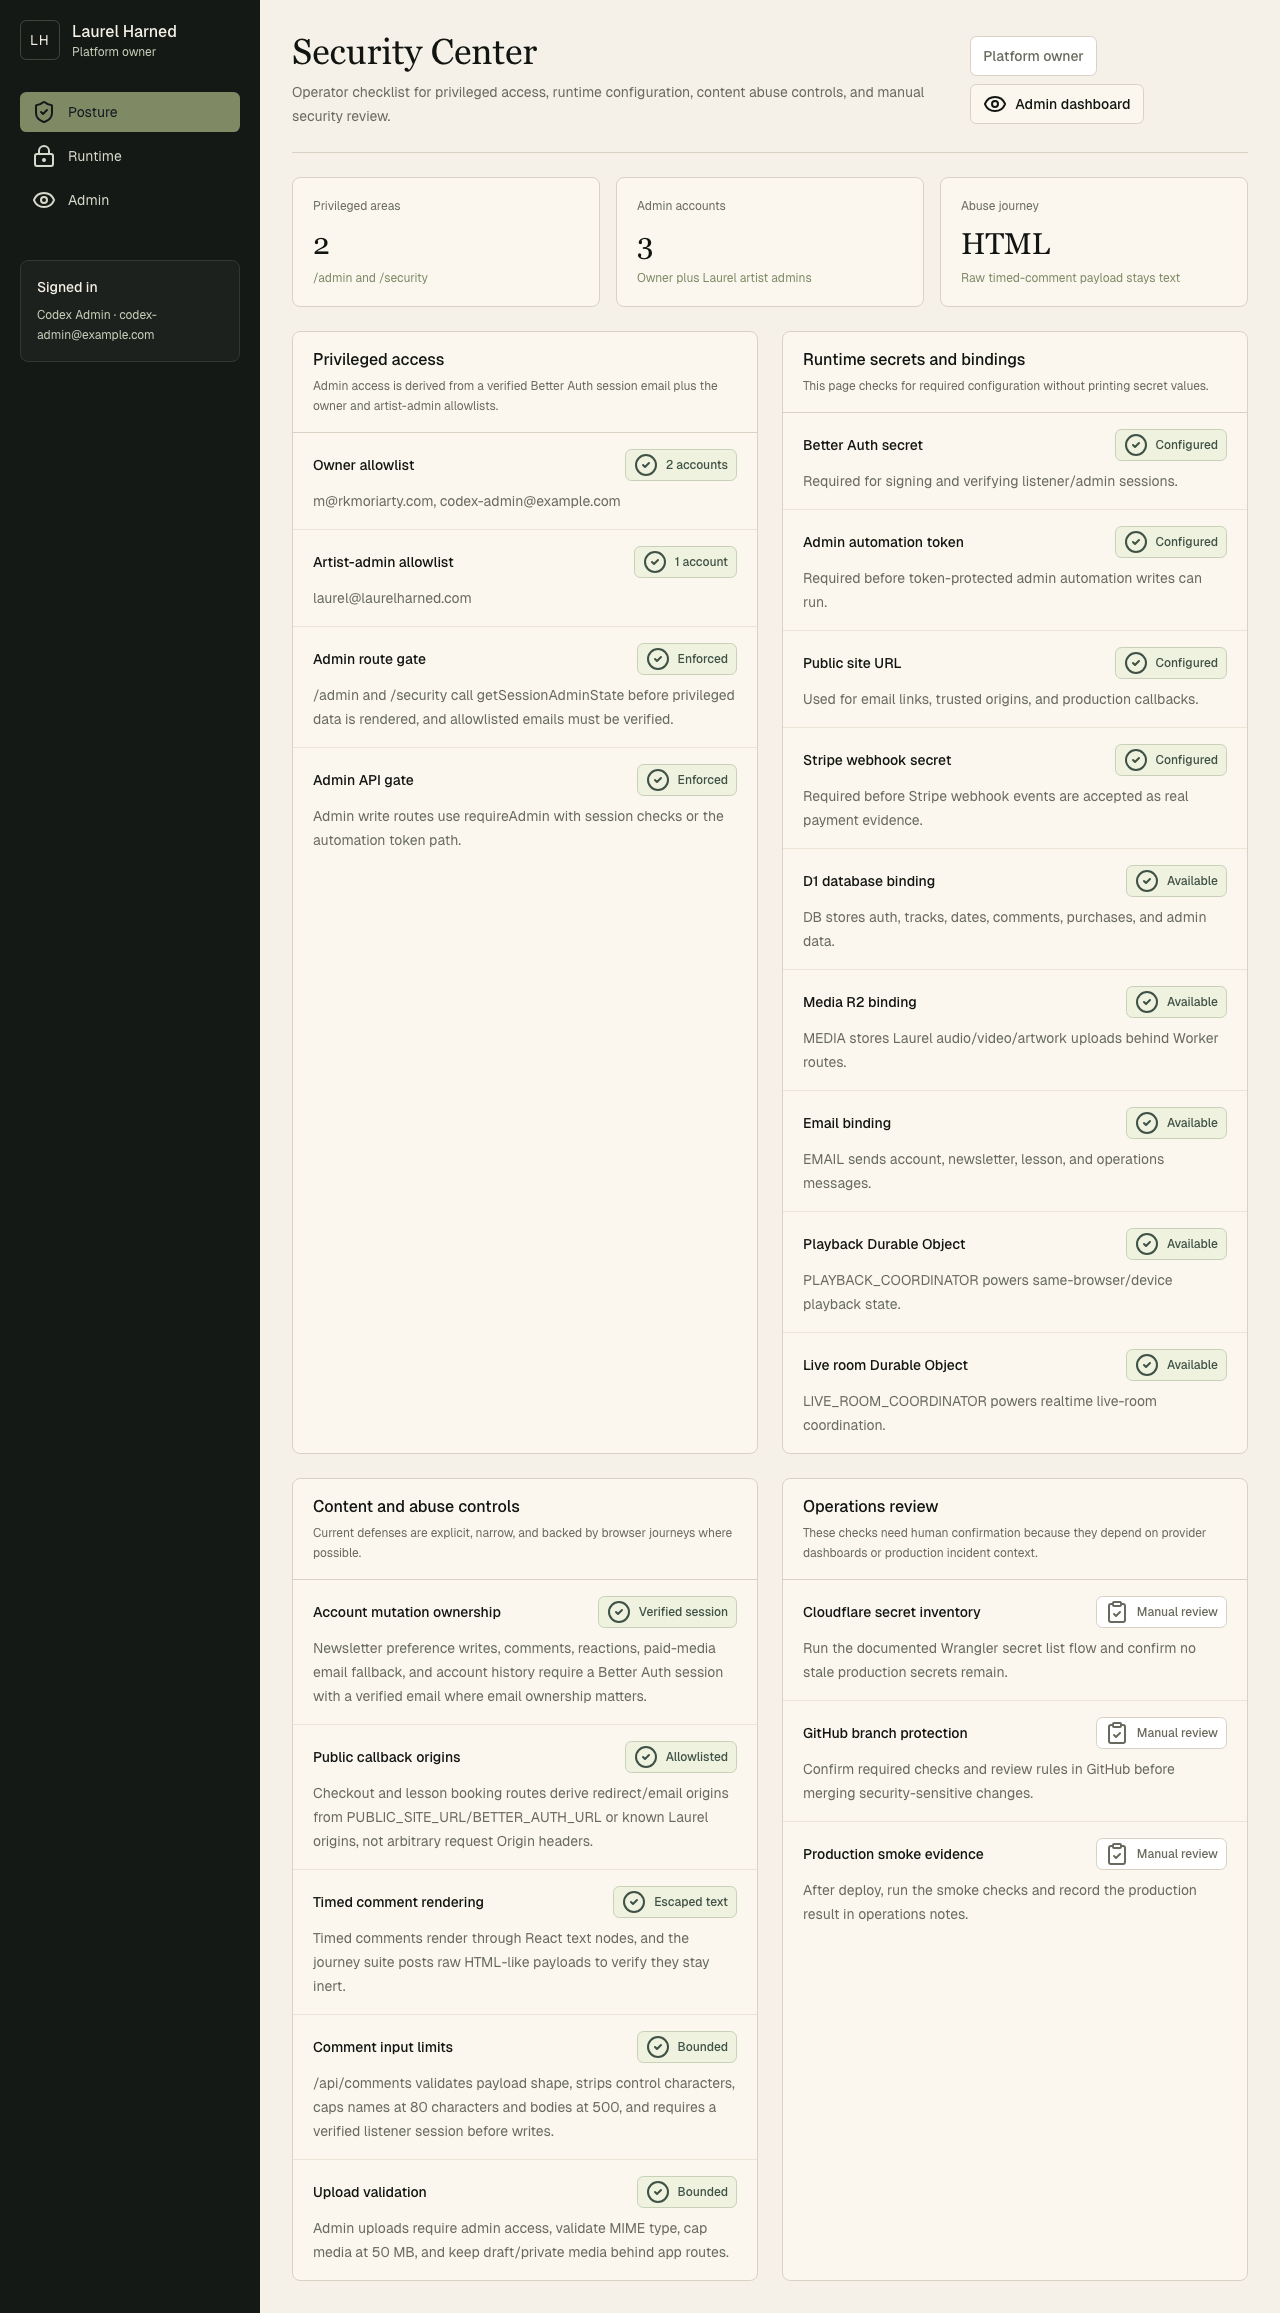This screenshot has height=2313, width=1280.
Task: Click Manual review badge for Production smoke evidence
Action: [1161, 1854]
